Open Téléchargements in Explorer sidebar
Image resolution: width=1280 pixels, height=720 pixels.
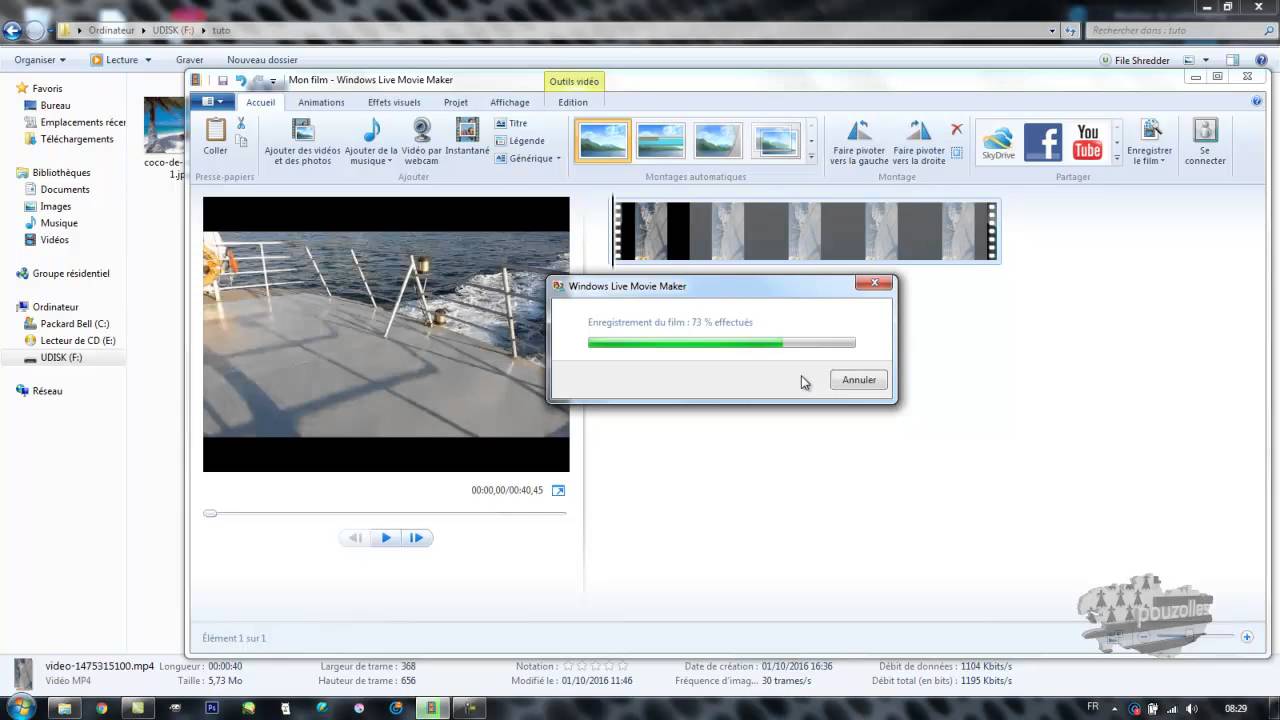[x=77, y=139]
